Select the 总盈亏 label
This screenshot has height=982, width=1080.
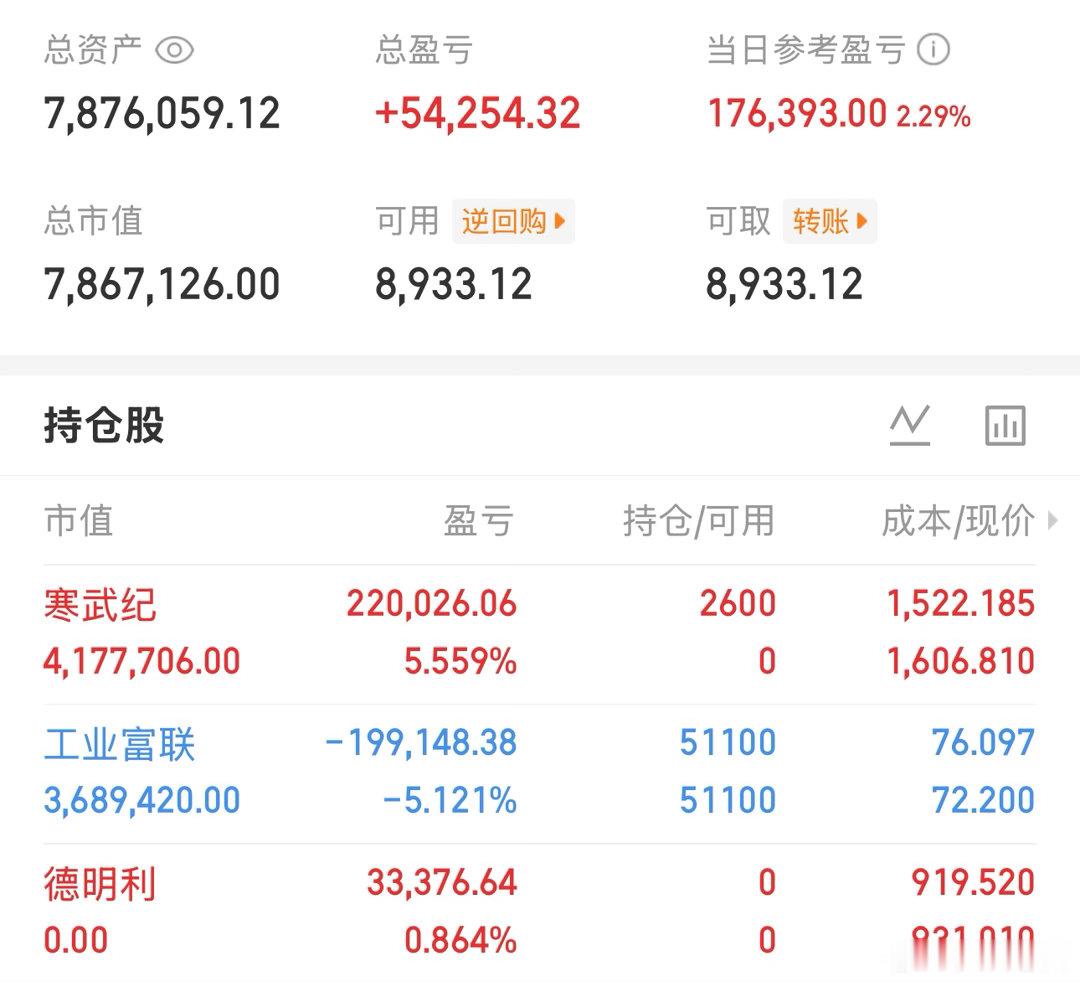coord(424,50)
